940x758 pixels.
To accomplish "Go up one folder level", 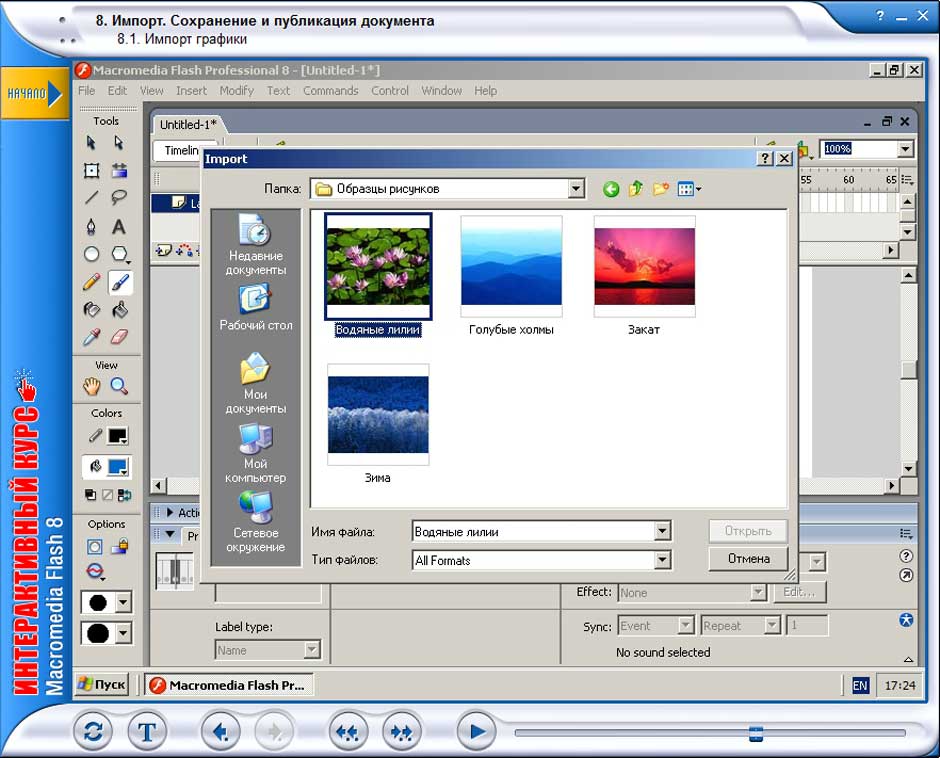I will pos(635,190).
